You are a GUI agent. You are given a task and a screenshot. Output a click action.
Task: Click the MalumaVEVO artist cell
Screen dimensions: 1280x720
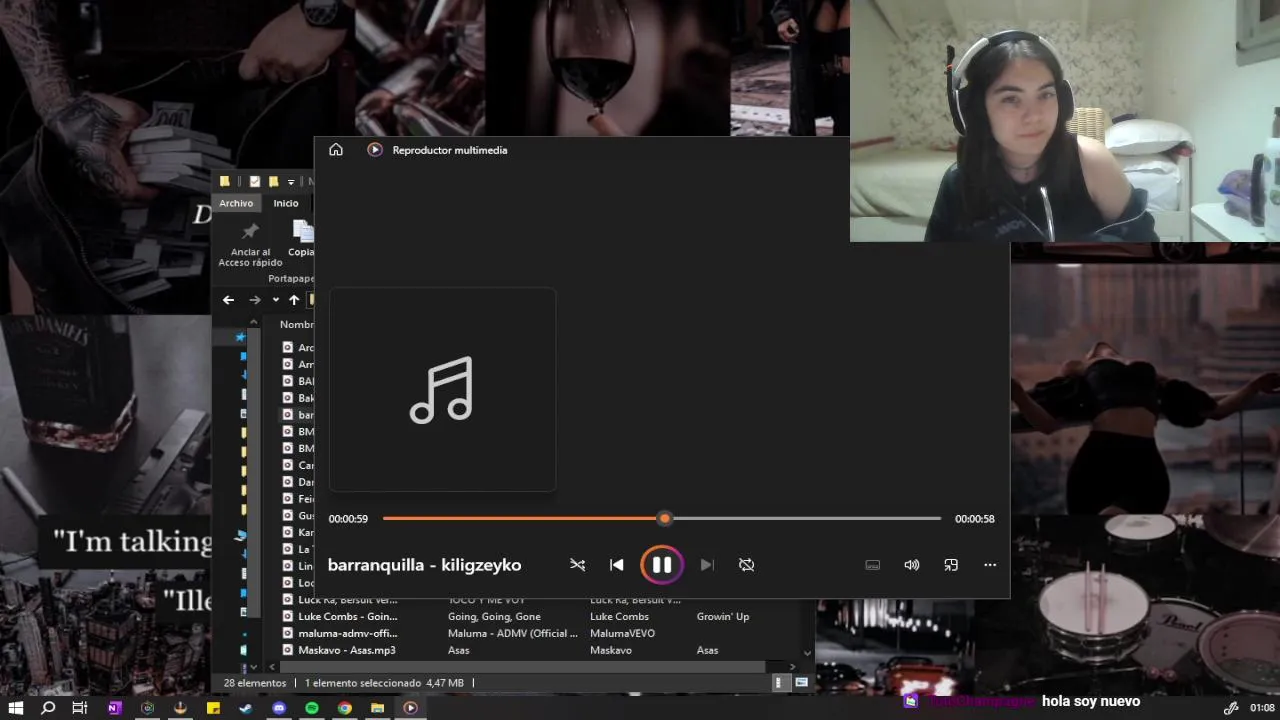click(622, 633)
